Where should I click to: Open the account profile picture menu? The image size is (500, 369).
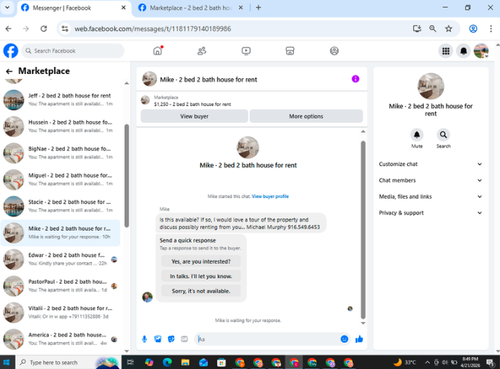(481, 51)
